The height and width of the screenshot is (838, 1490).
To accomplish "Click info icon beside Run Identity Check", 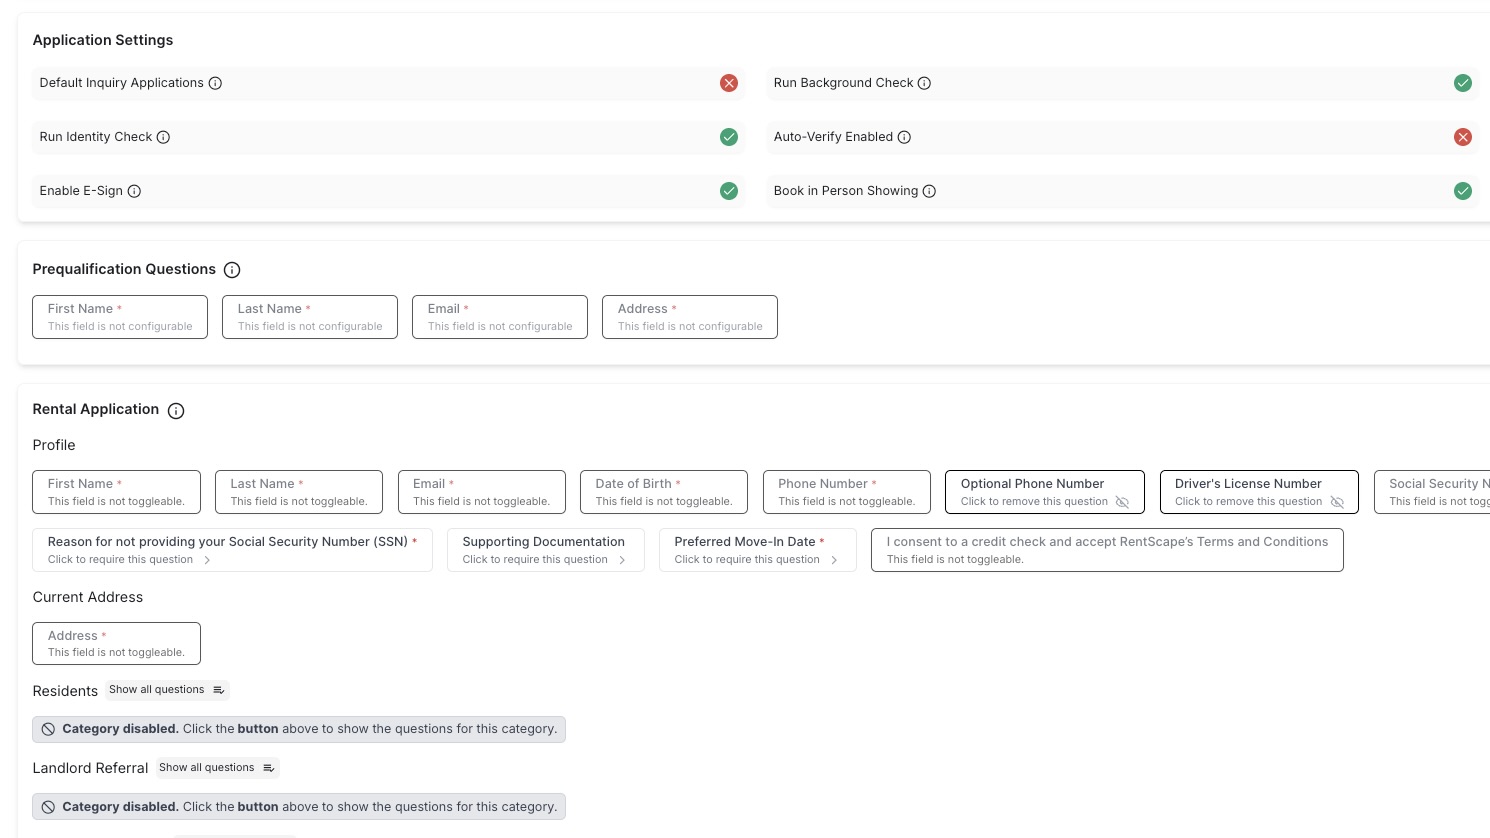I will 163,137.
